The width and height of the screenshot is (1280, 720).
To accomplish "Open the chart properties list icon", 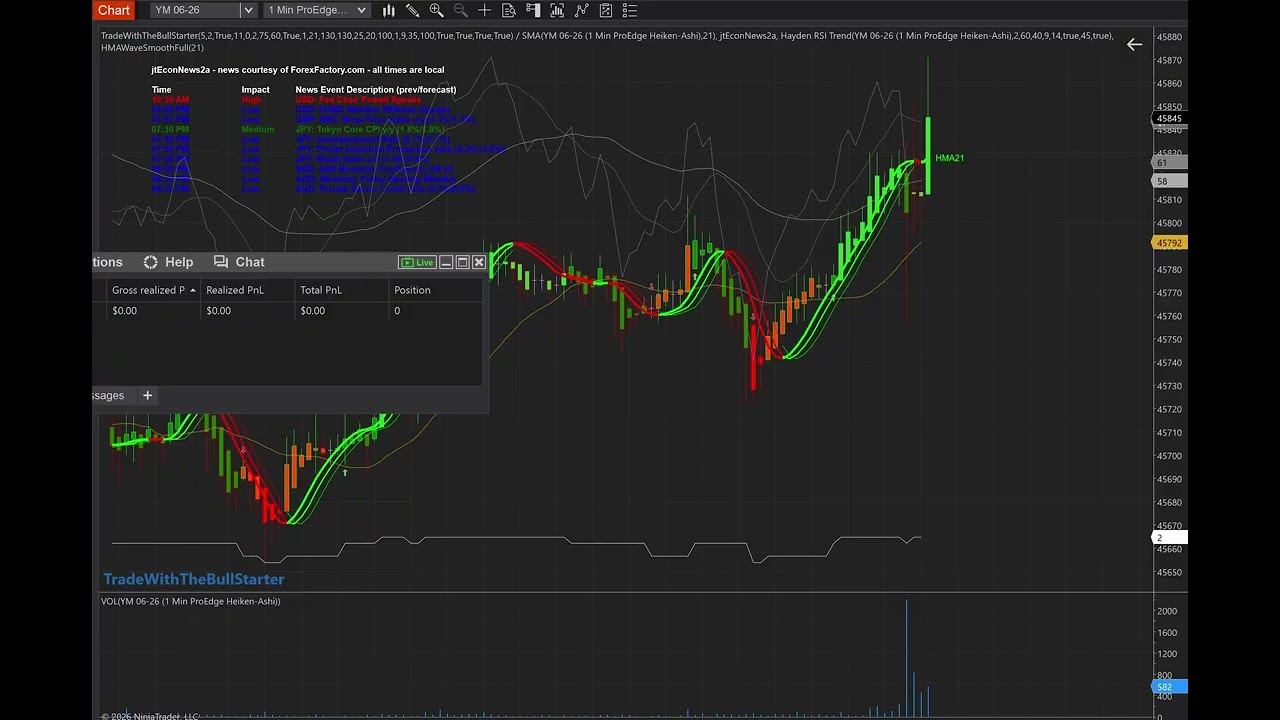I will click(629, 10).
